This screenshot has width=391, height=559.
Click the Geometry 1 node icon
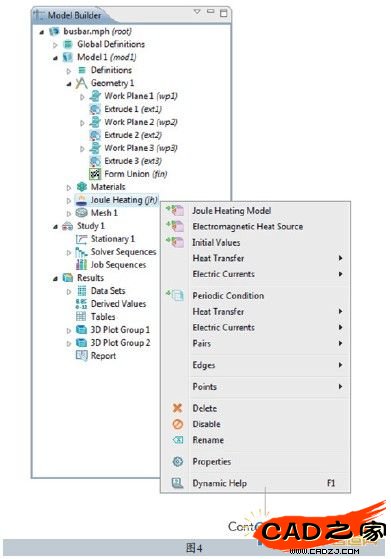point(81,83)
